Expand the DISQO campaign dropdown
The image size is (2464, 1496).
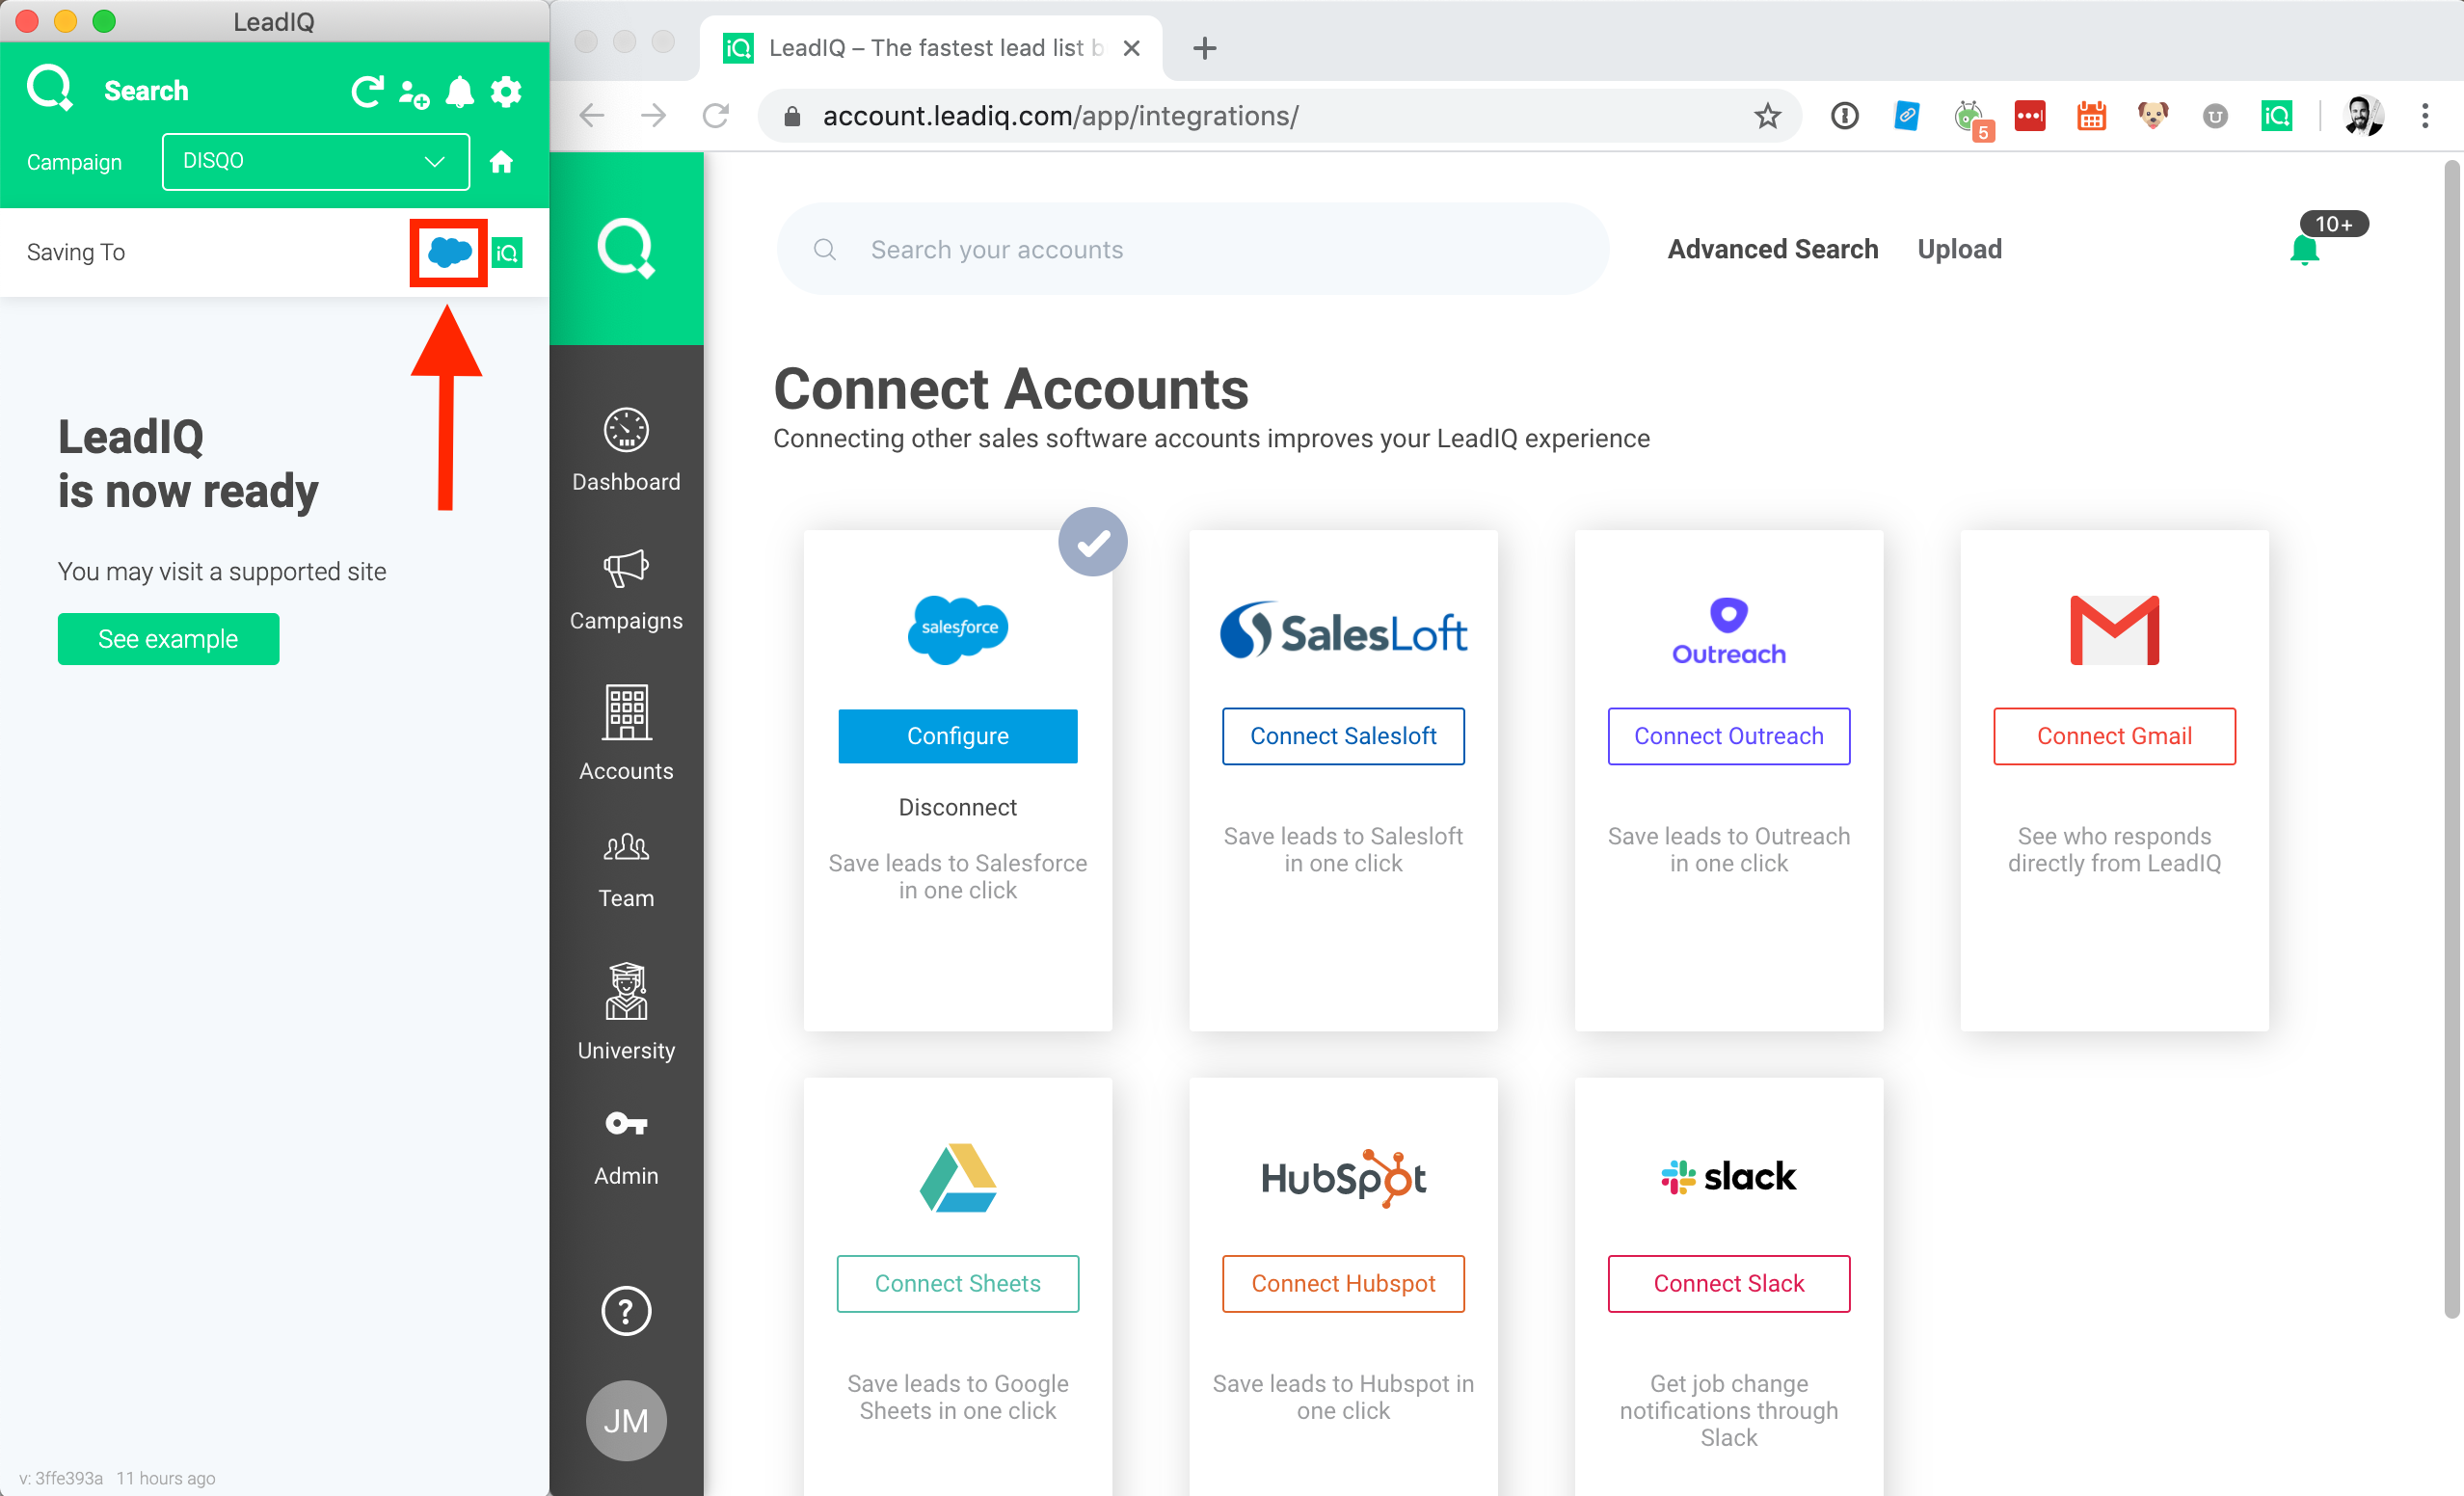[x=315, y=161]
